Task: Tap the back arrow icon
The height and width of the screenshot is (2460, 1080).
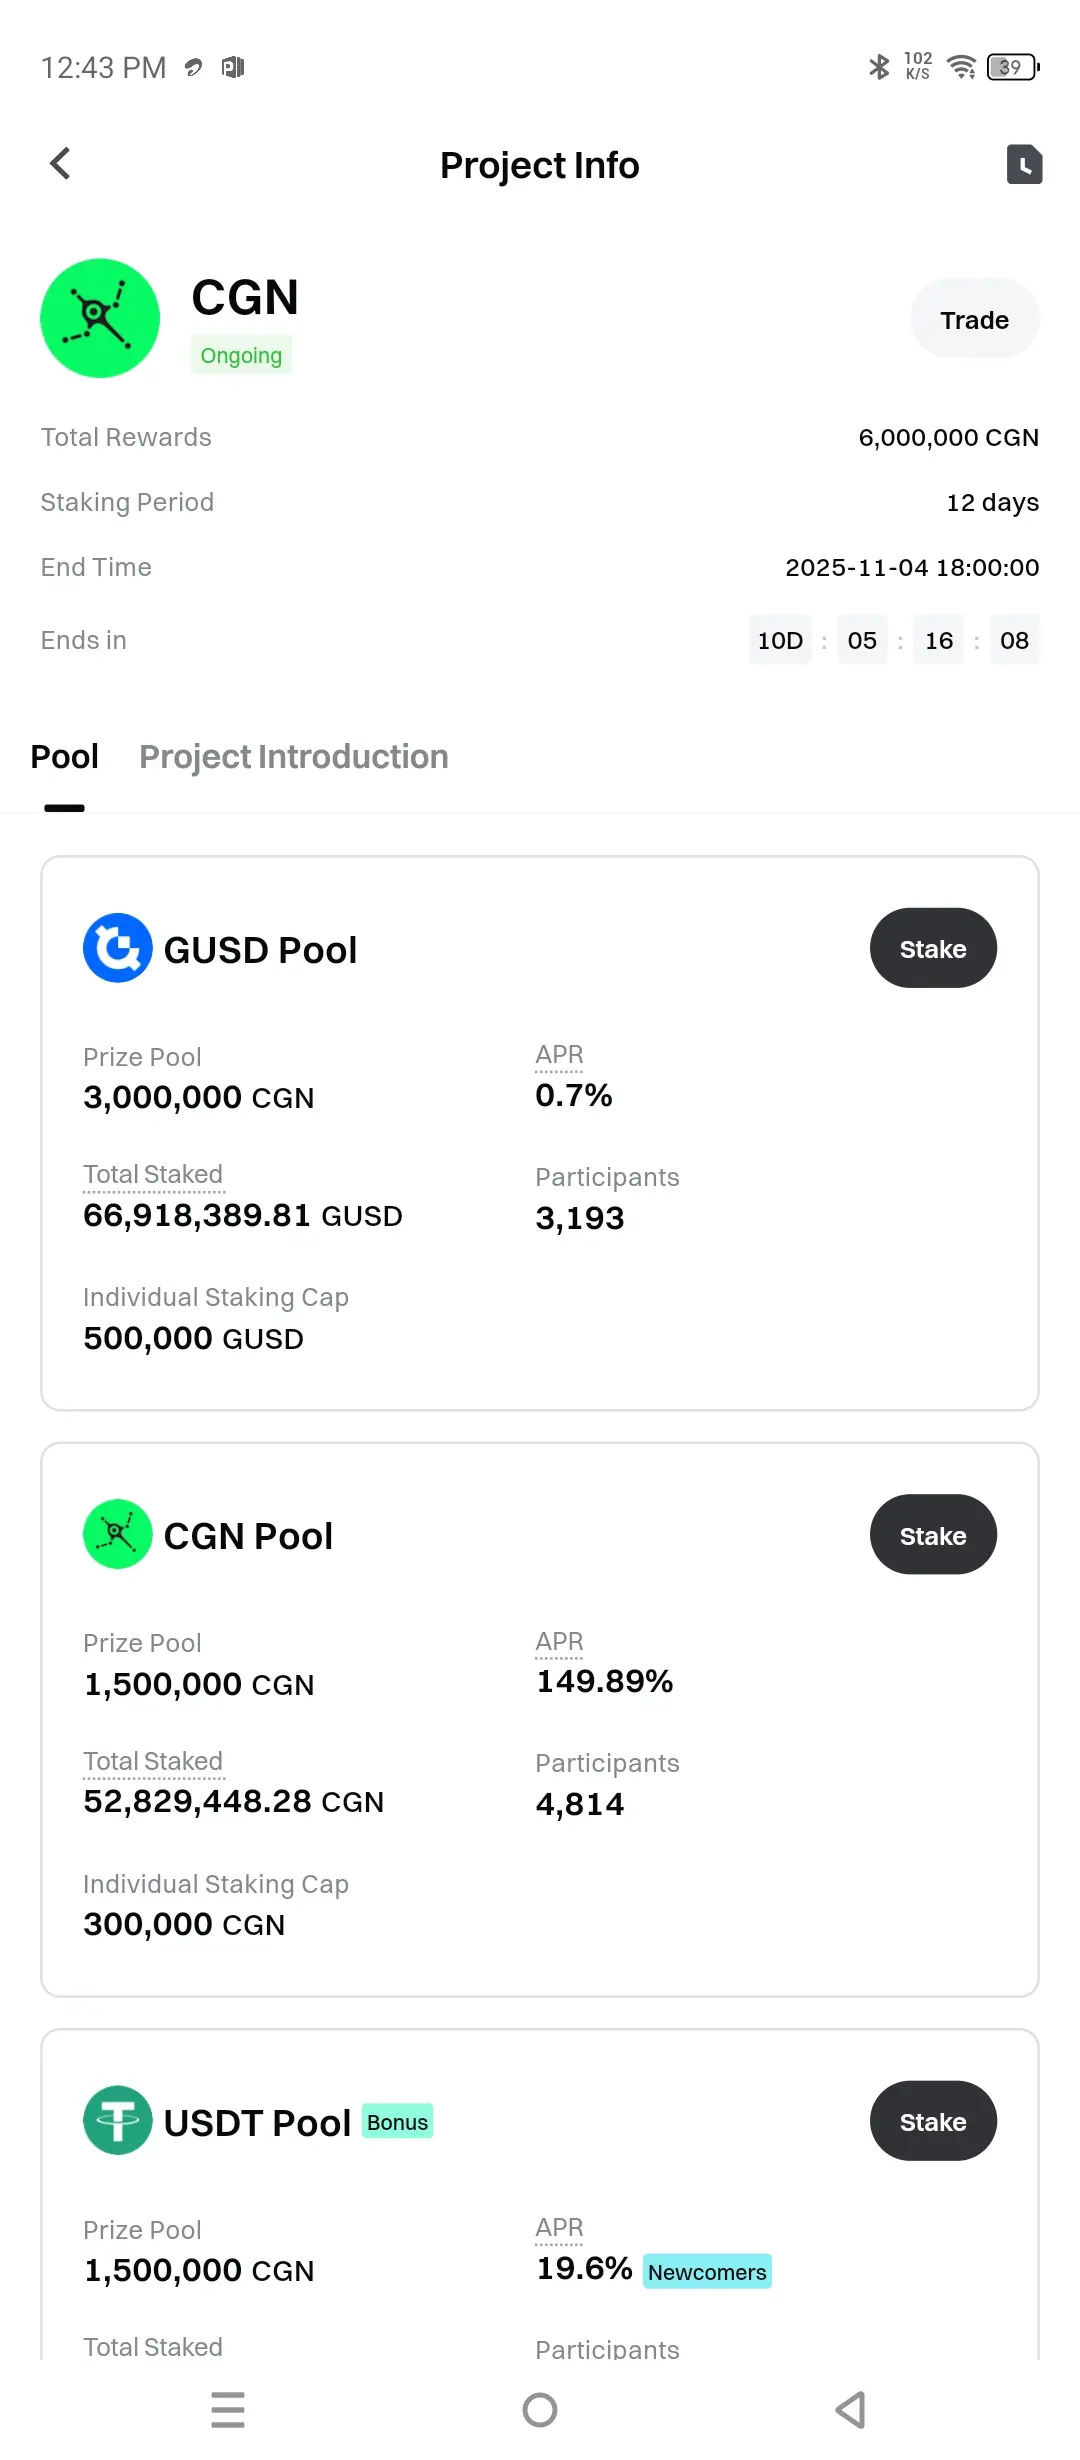Action: pos(60,164)
